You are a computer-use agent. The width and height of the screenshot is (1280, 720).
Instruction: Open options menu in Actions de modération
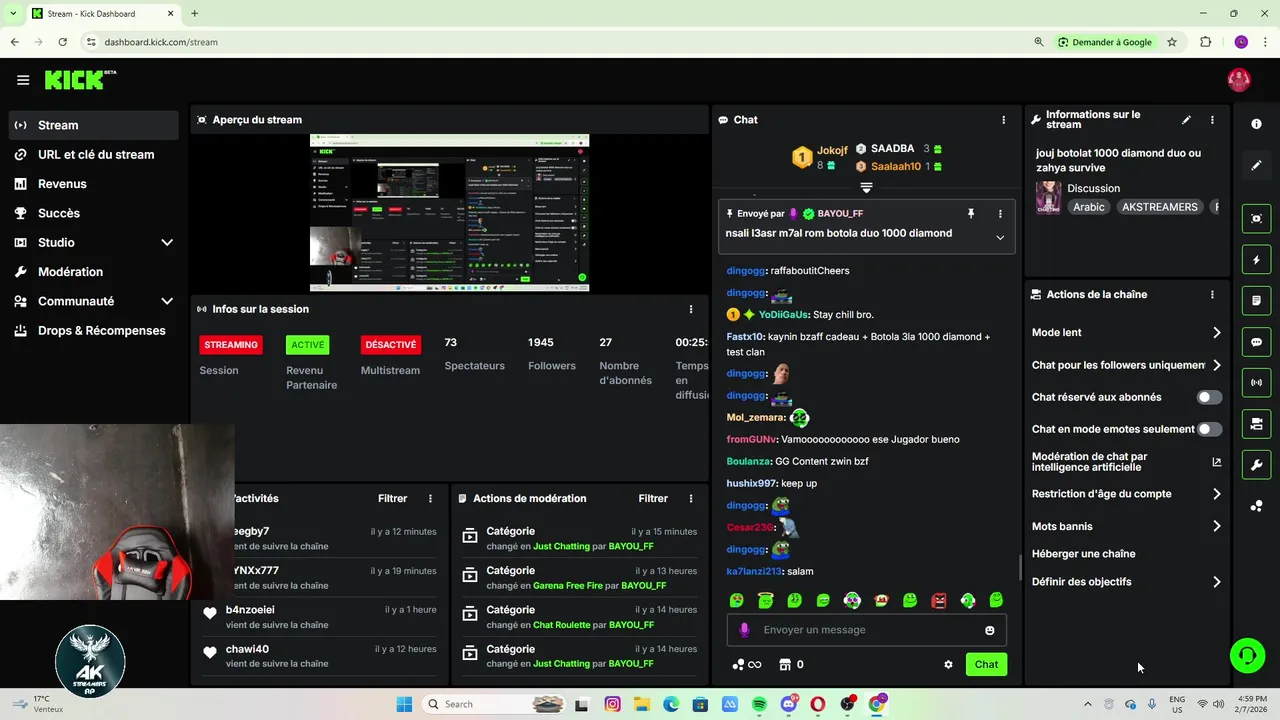[x=690, y=498]
